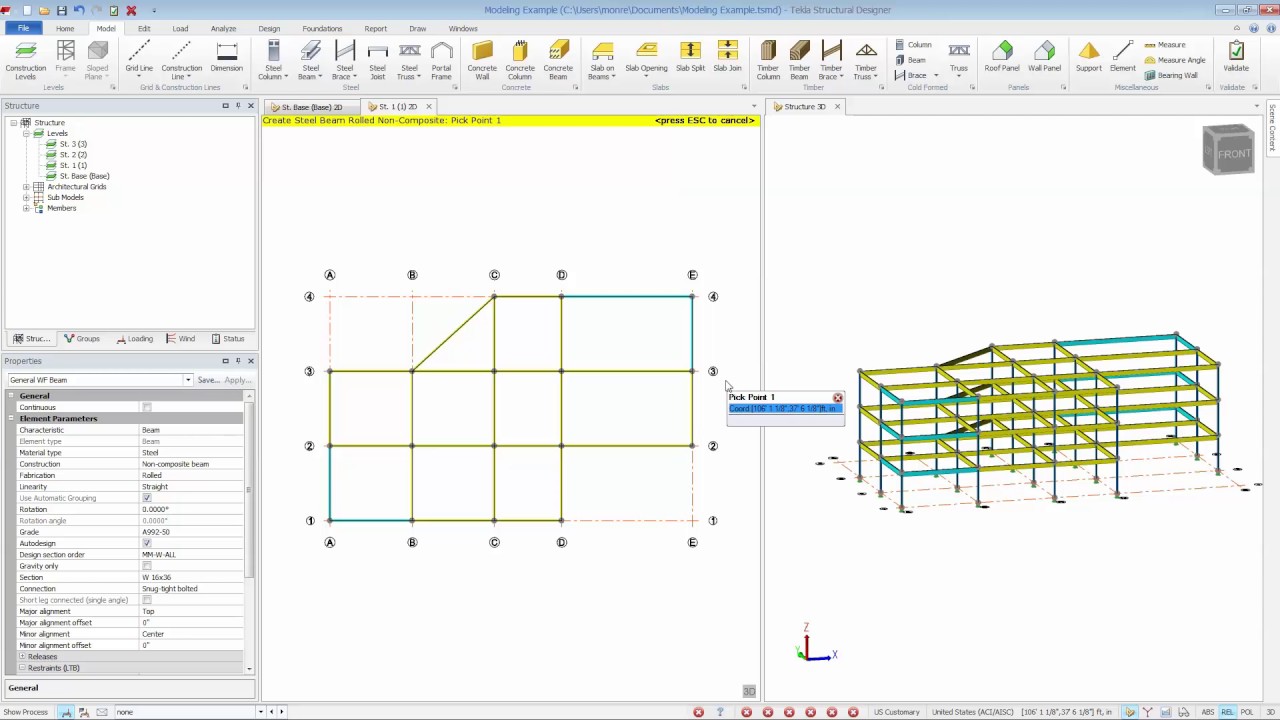Open the St. Base (Base) 2D view tab
This screenshot has height=720, width=1280.
click(x=311, y=107)
